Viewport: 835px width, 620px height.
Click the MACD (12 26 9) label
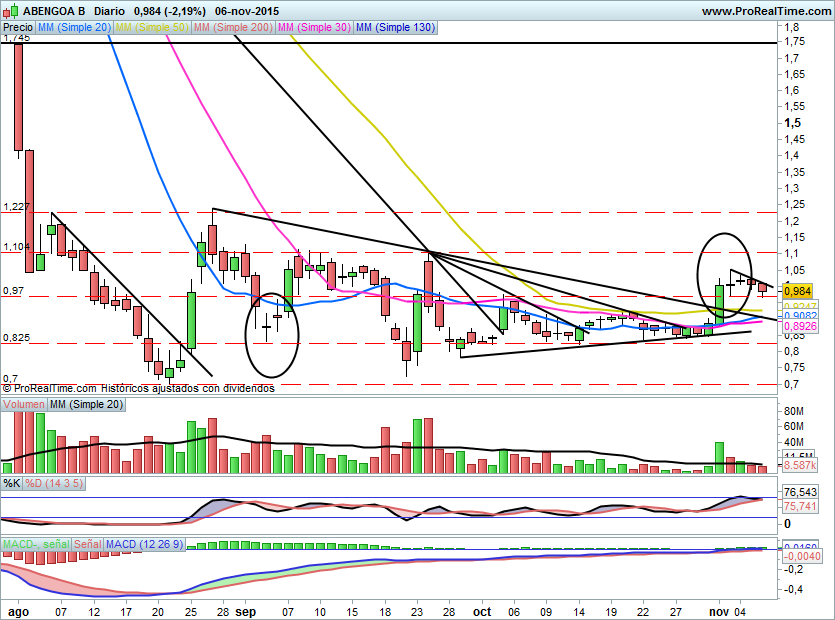pos(144,544)
